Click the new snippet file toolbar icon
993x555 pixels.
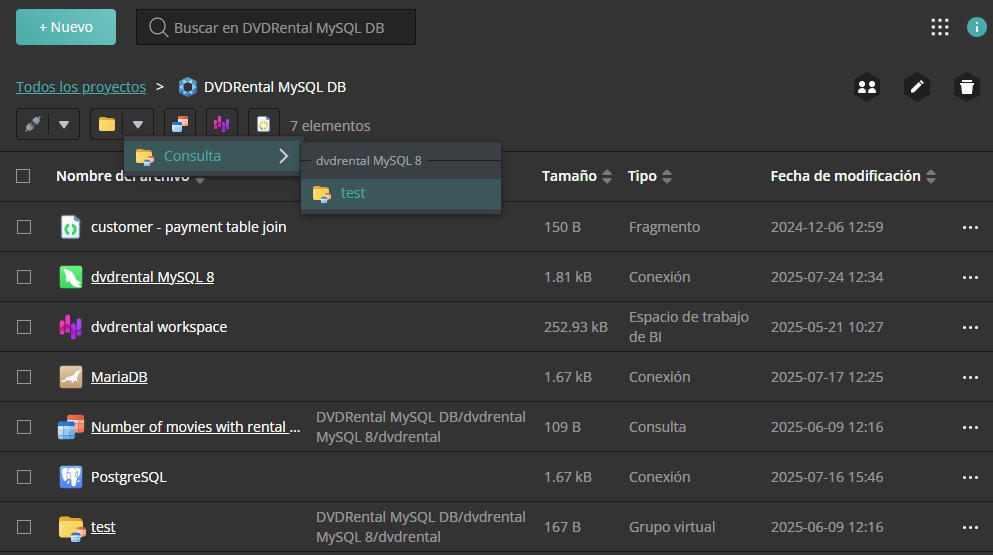(264, 125)
